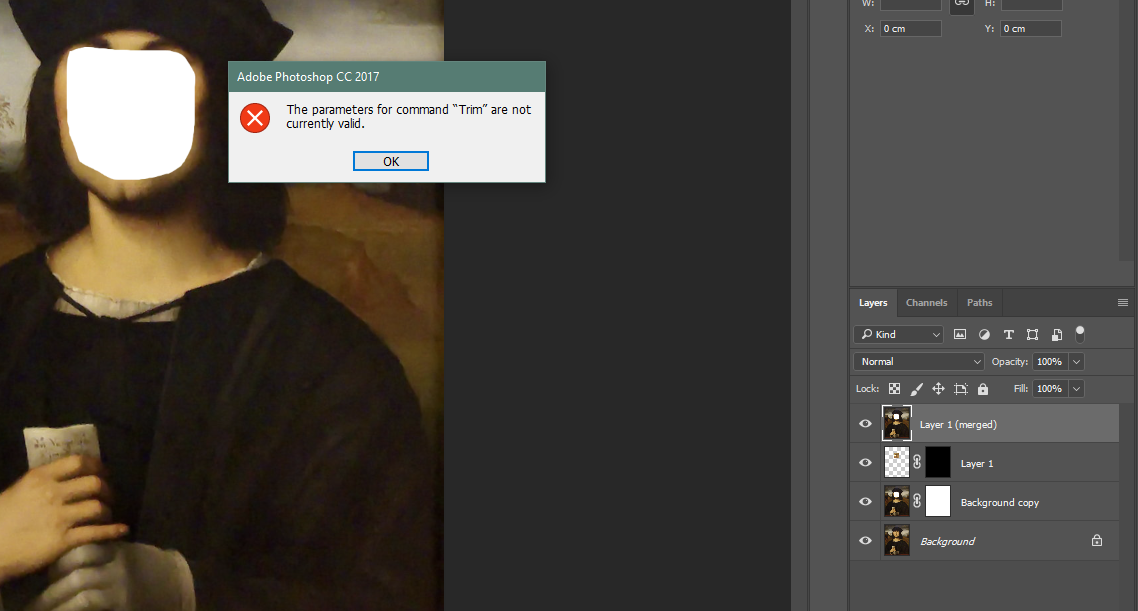Unlink the Background copy mask chain
The width and height of the screenshot is (1138, 611).
(x=917, y=501)
